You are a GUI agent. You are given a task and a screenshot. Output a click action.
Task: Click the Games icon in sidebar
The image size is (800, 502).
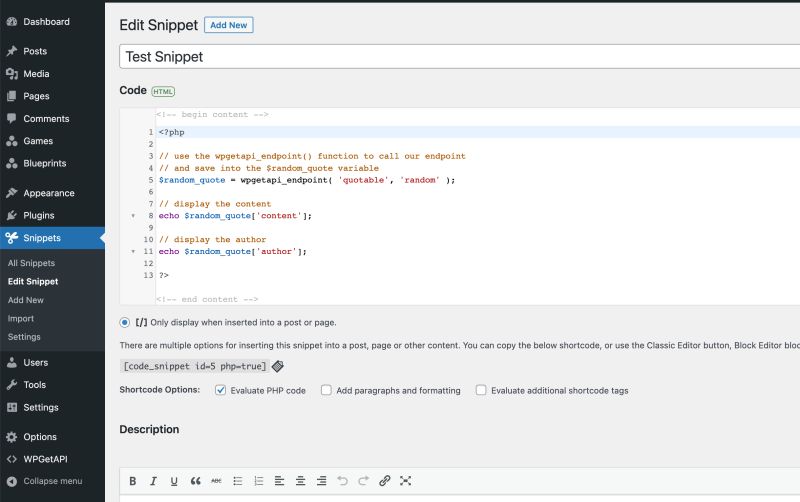tap(12, 141)
